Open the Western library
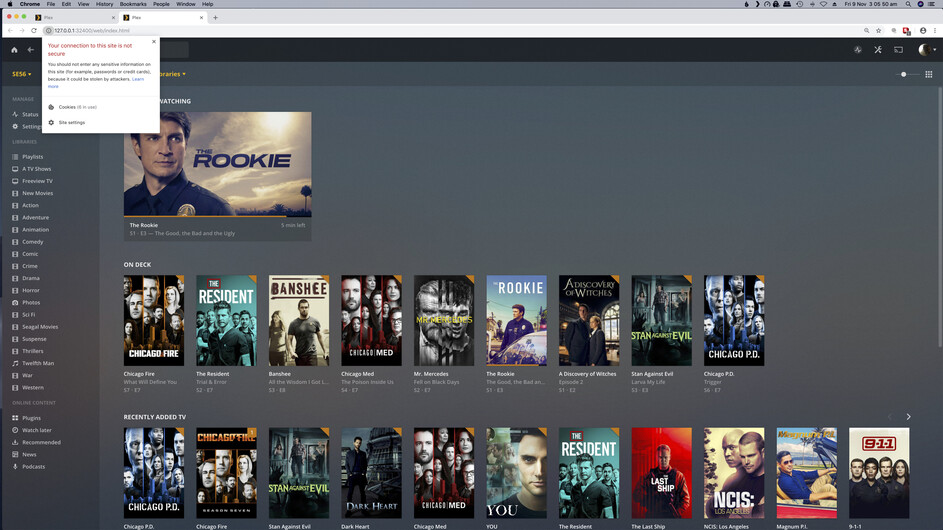The height and width of the screenshot is (530, 943). coord(32,387)
